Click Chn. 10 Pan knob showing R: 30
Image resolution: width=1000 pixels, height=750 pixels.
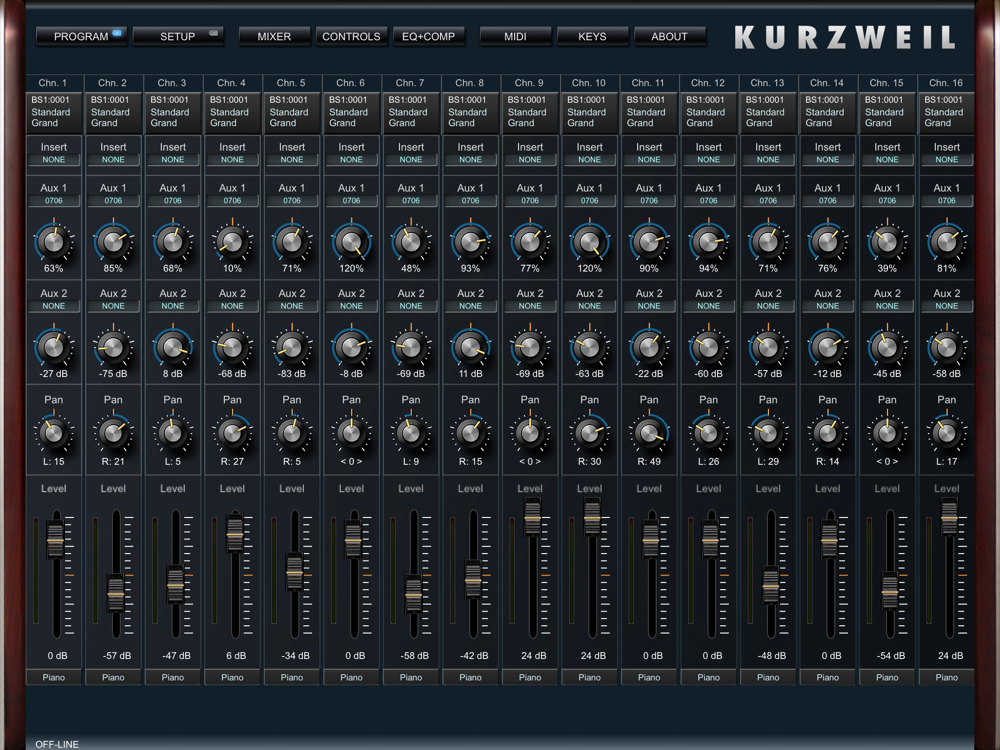(589, 434)
